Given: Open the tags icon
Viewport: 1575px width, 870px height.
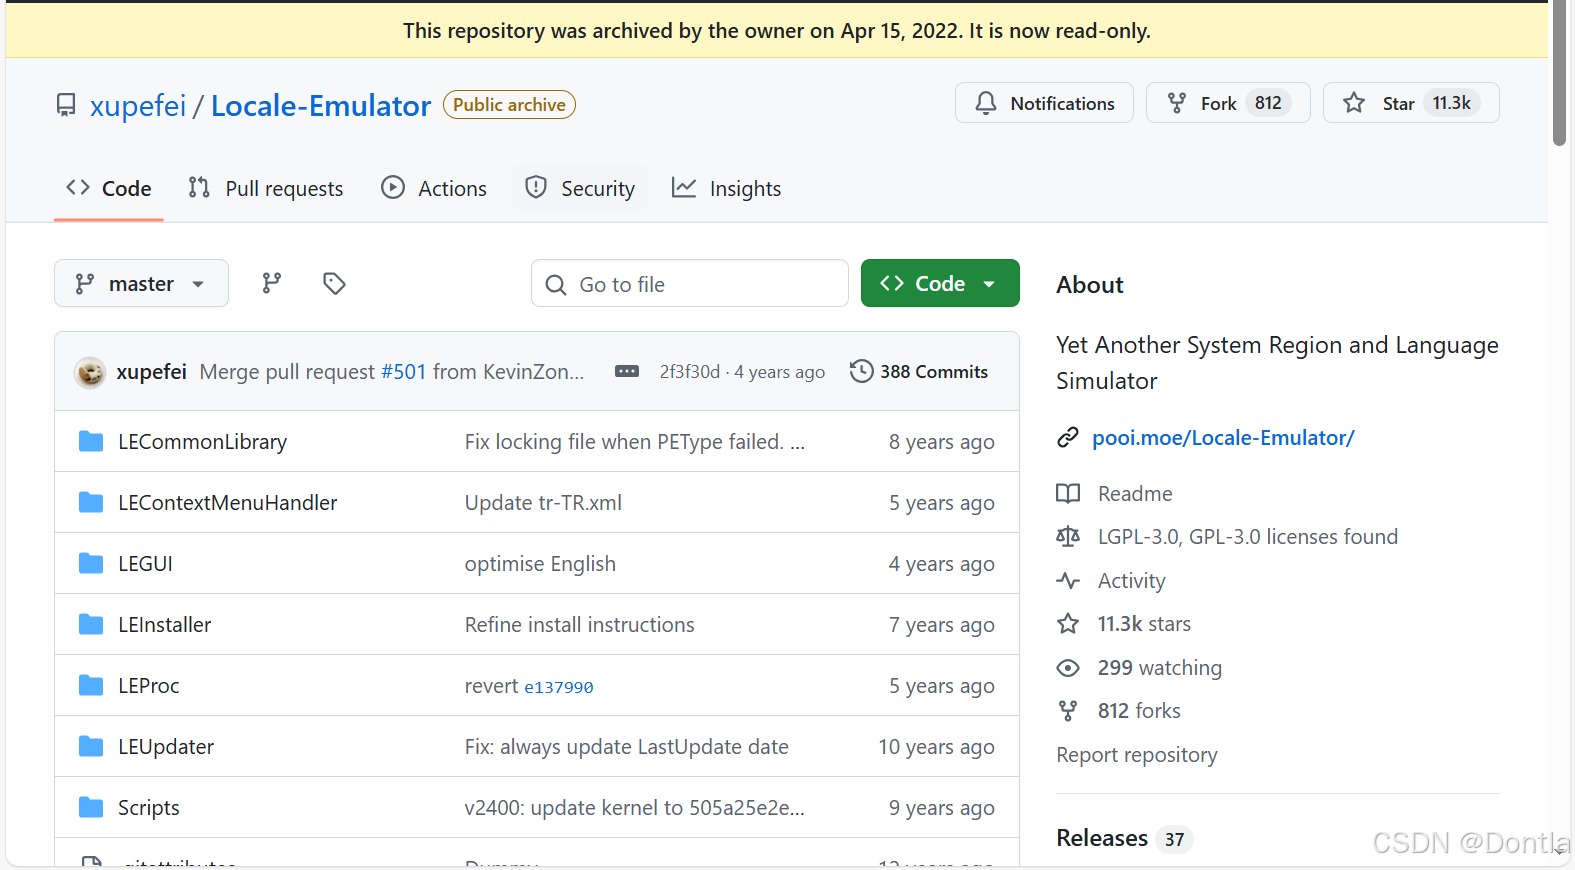Looking at the screenshot, I should pos(334,283).
